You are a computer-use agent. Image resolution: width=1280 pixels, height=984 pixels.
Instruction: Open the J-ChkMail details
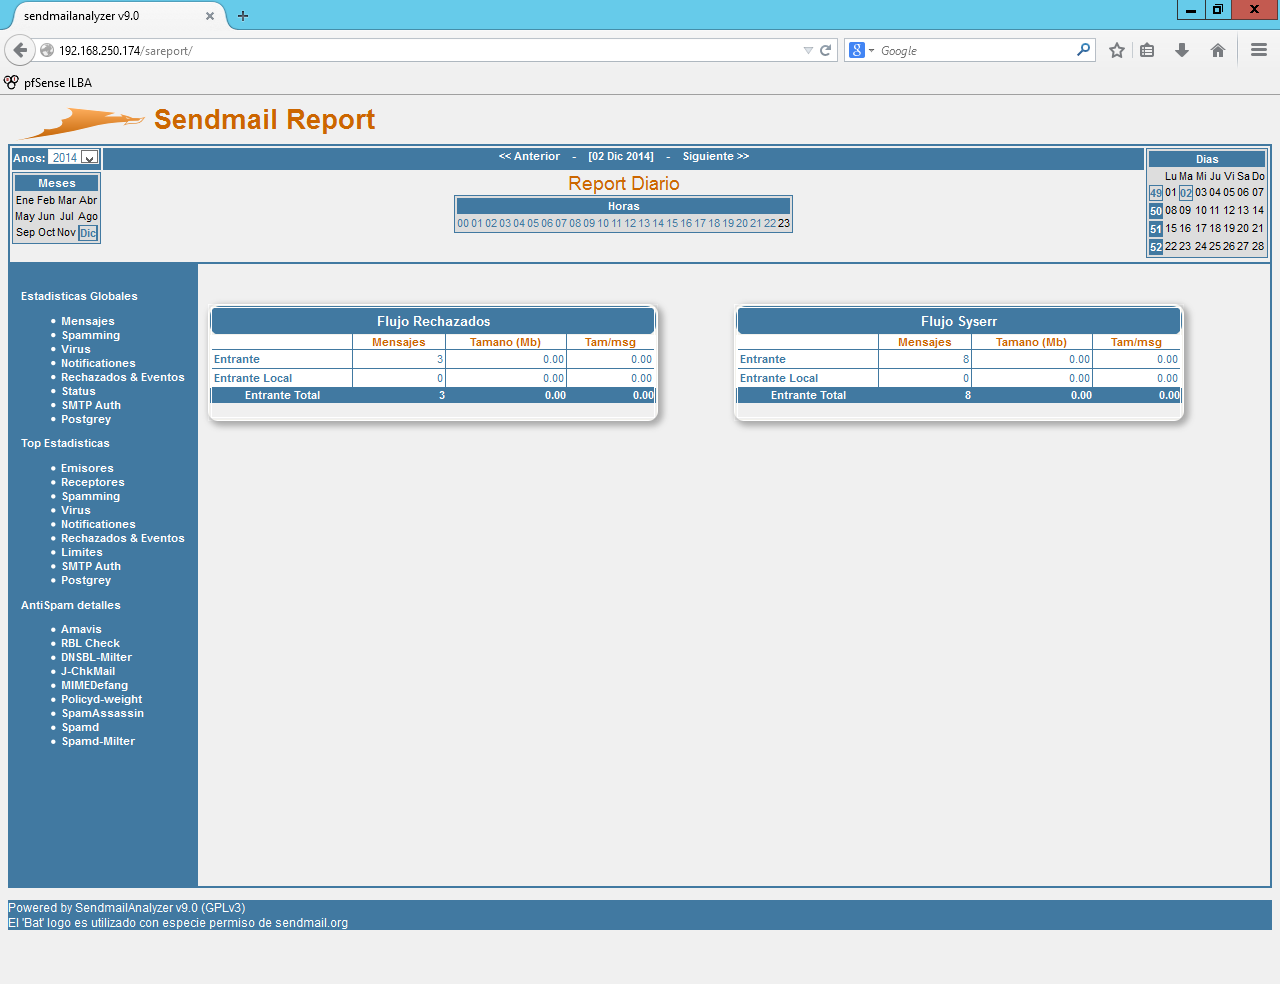88,671
